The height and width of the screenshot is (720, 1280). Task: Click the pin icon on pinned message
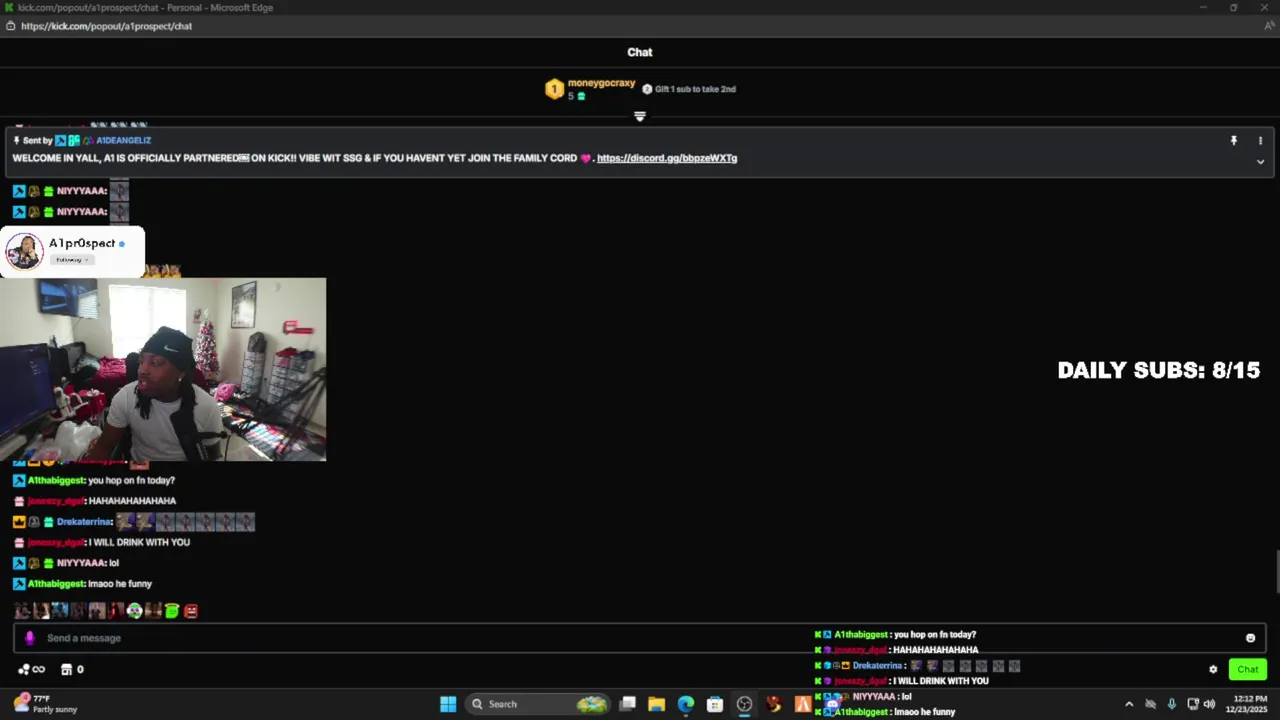click(x=1234, y=141)
